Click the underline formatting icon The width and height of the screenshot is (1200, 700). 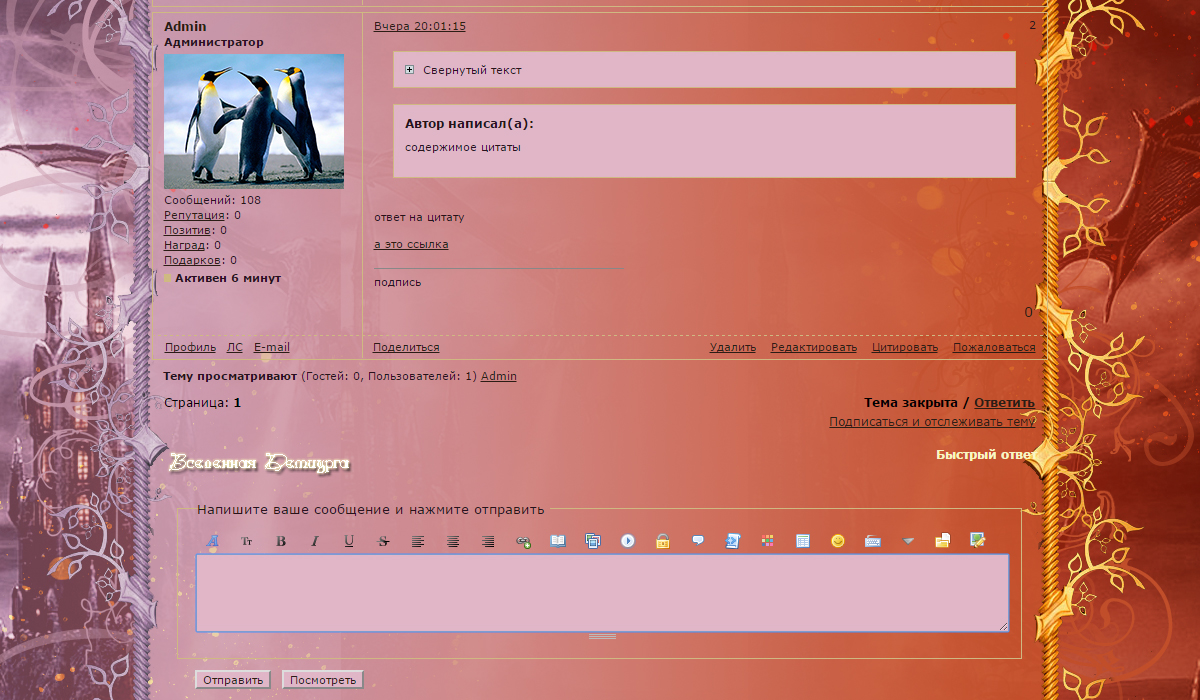coord(349,541)
